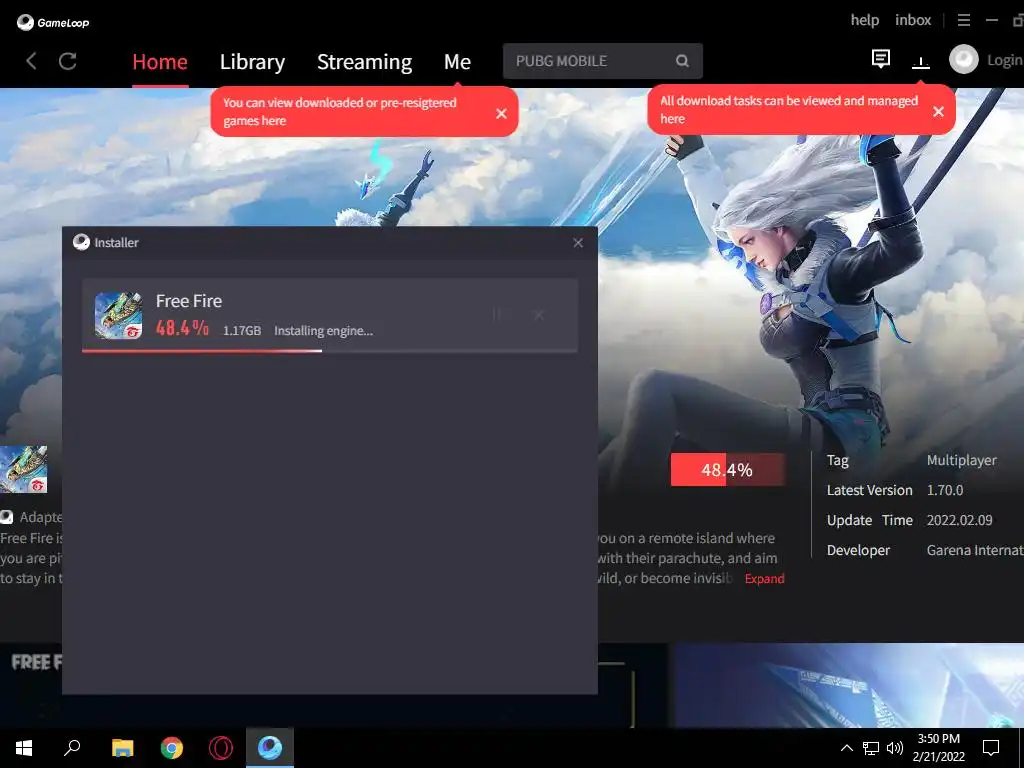The image size is (1024, 768).
Task: Go to the Me tab
Action: (x=457, y=61)
